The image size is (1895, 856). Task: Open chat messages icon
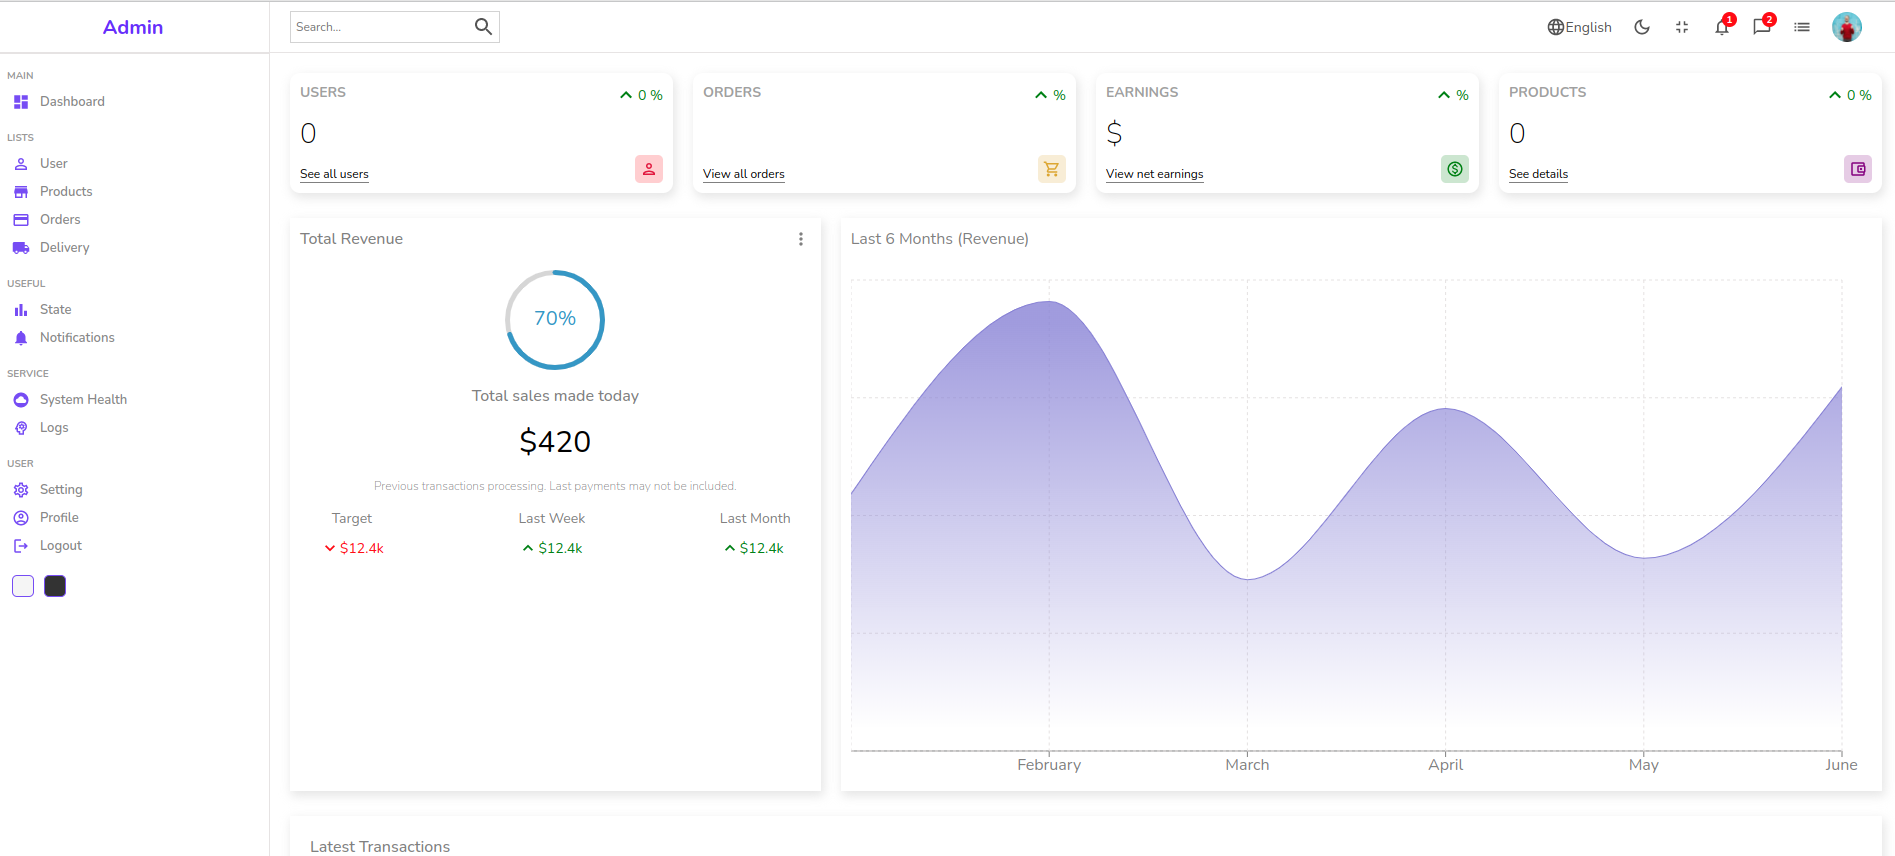[1762, 27]
